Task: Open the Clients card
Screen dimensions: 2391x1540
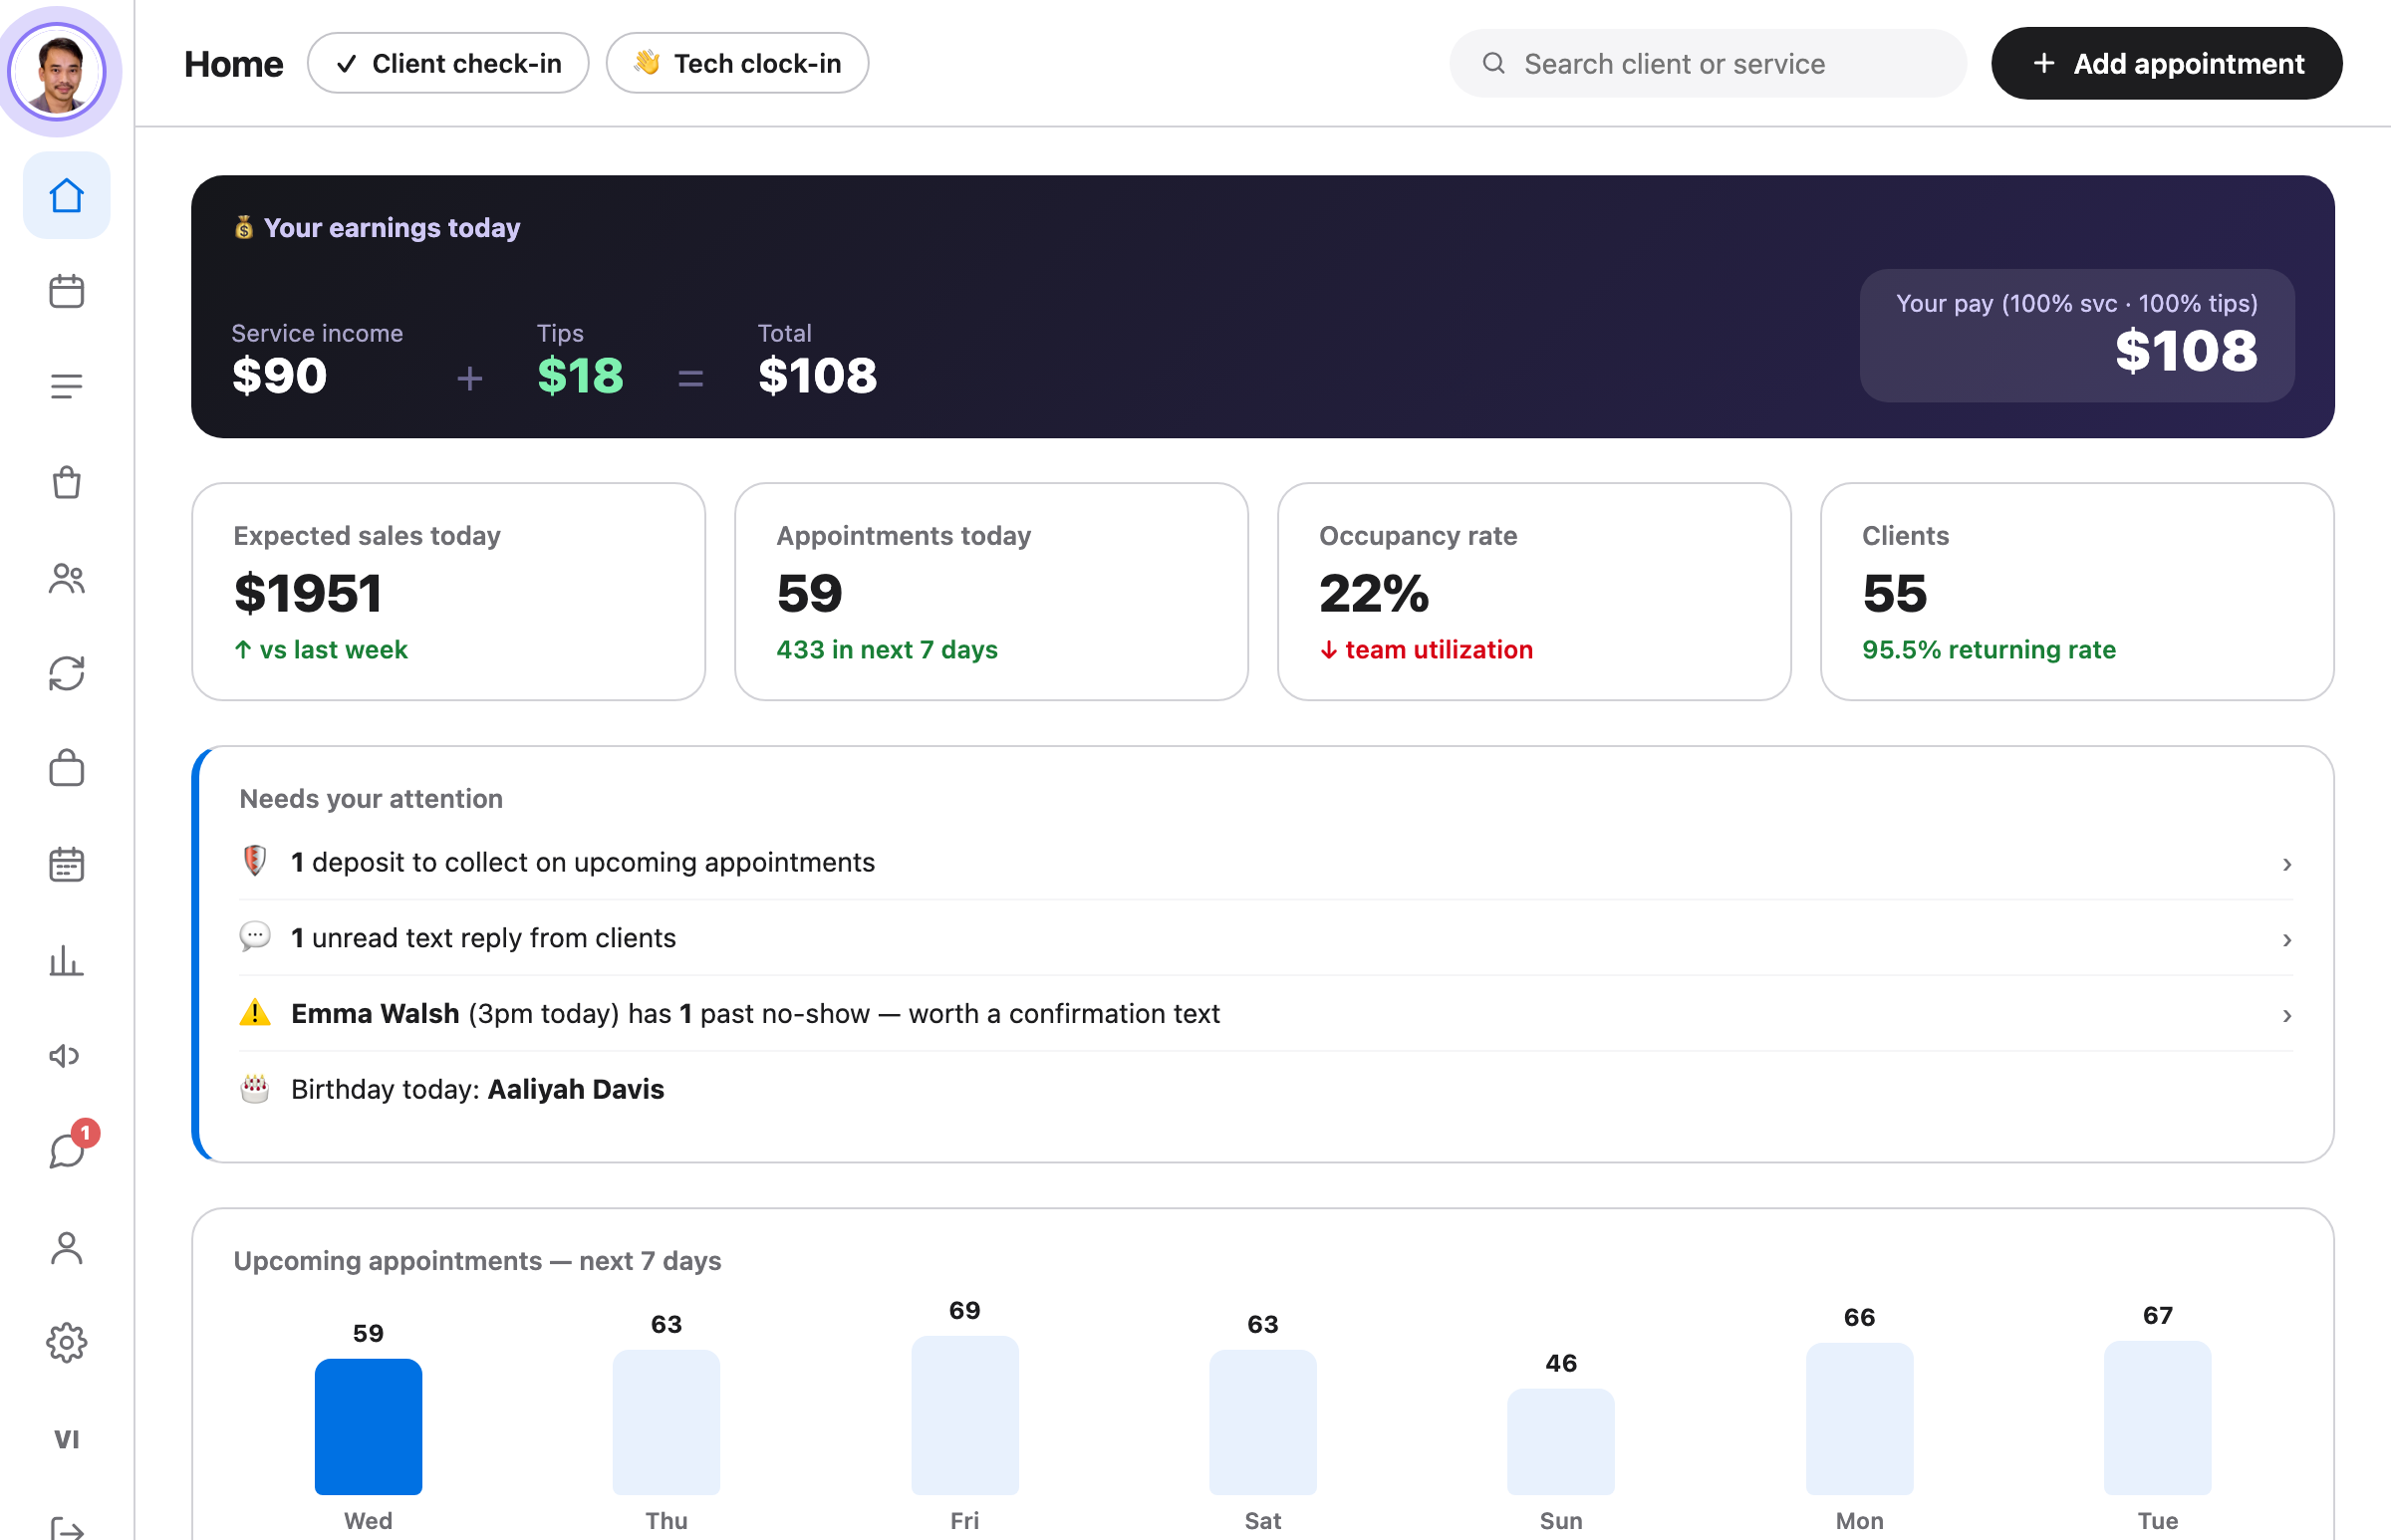Action: point(2077,592)
